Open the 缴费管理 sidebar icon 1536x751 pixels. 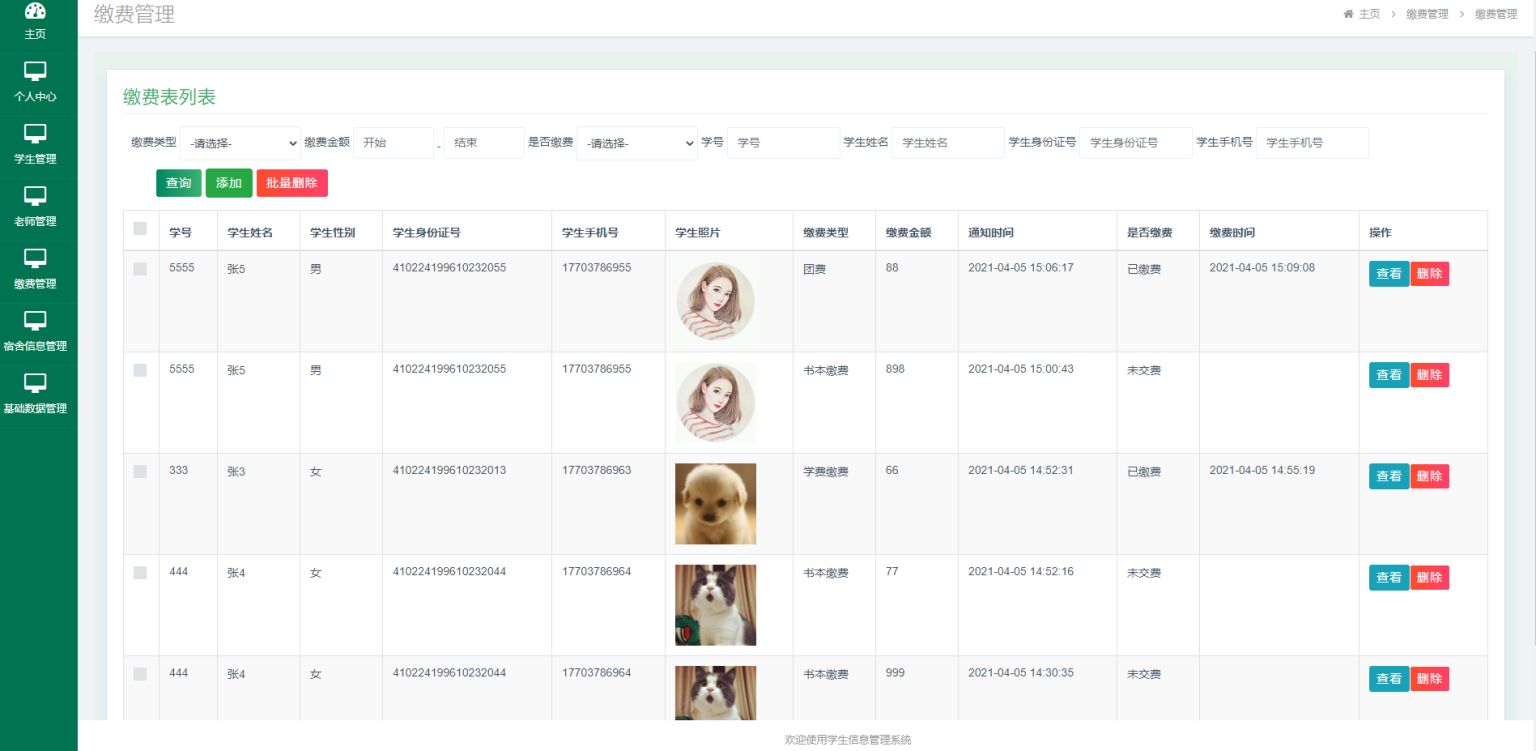(x=35, y=258)
